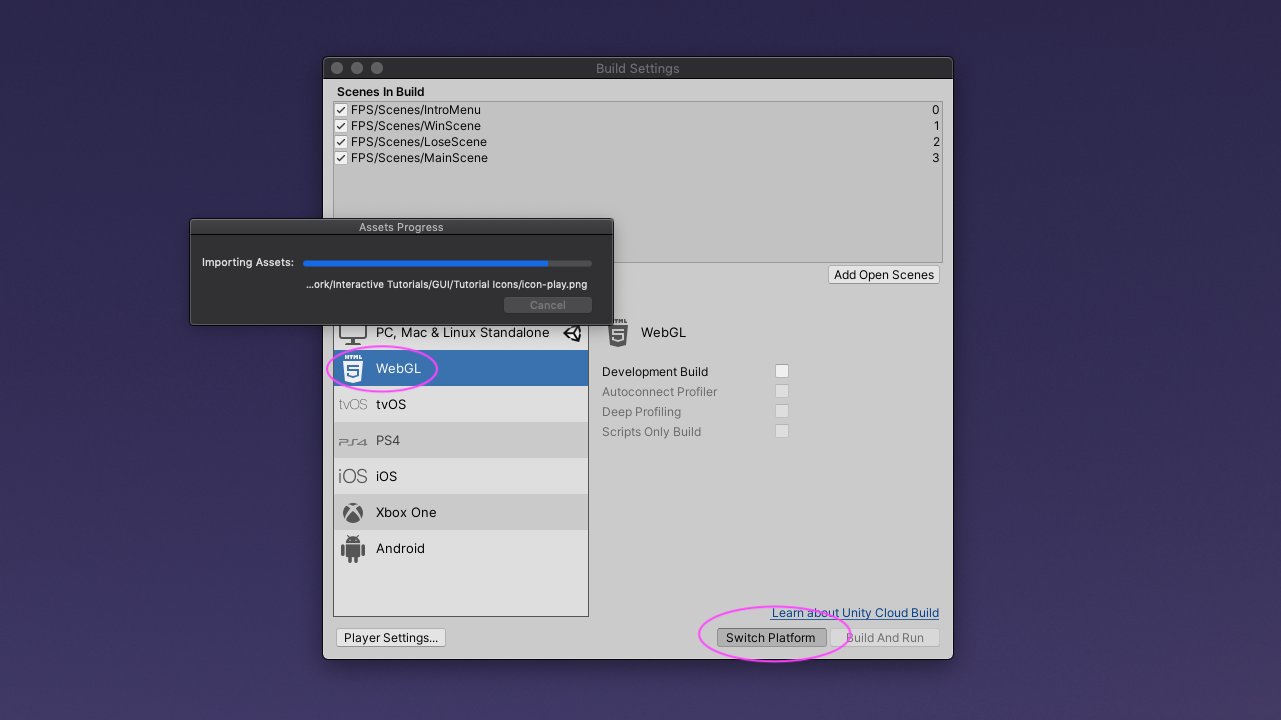
Task: Click the PS4 platform logo
Action: pyautogui.click(x=353, y=440)
